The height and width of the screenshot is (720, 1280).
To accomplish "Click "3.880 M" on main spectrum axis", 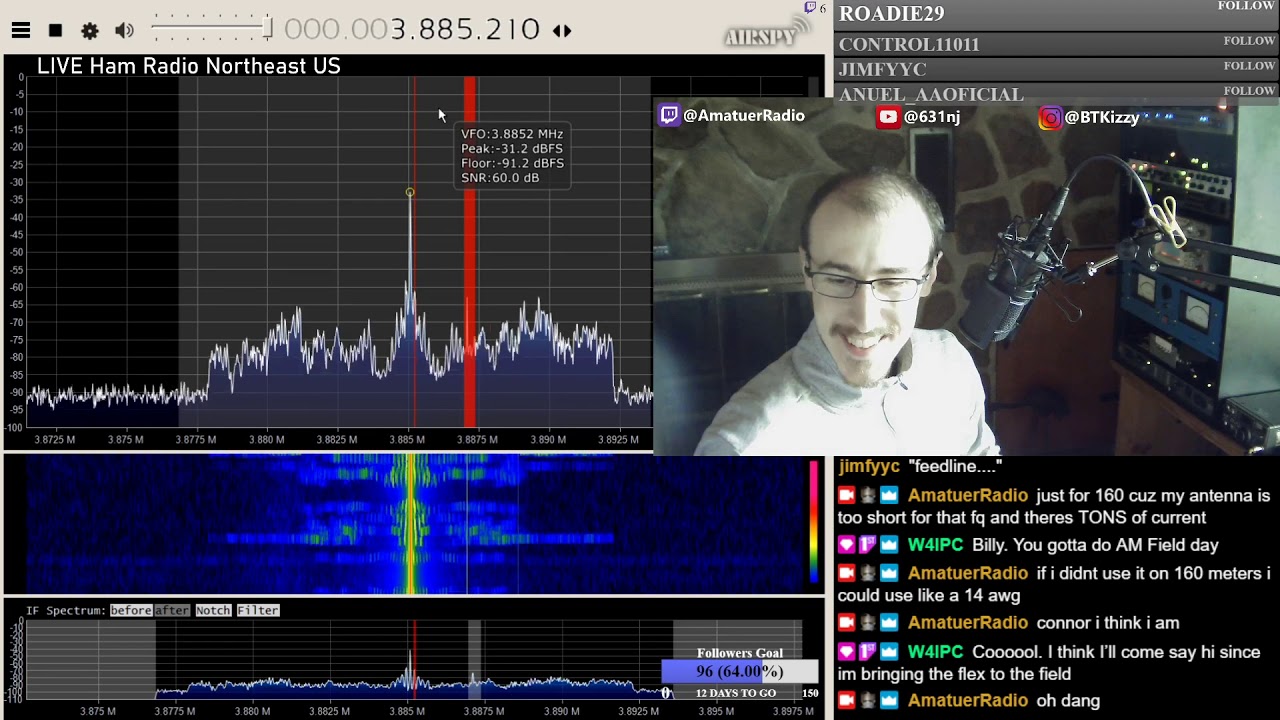I will click(x=266, y=440).
